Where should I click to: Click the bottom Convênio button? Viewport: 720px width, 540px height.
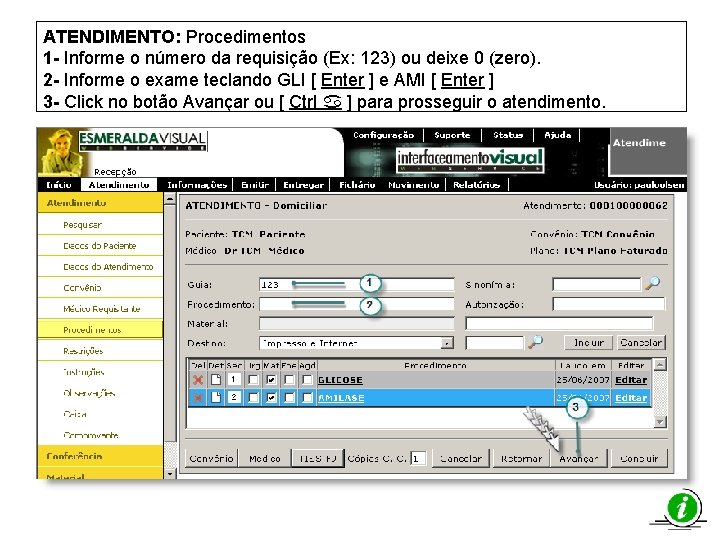tap(211, 458)
